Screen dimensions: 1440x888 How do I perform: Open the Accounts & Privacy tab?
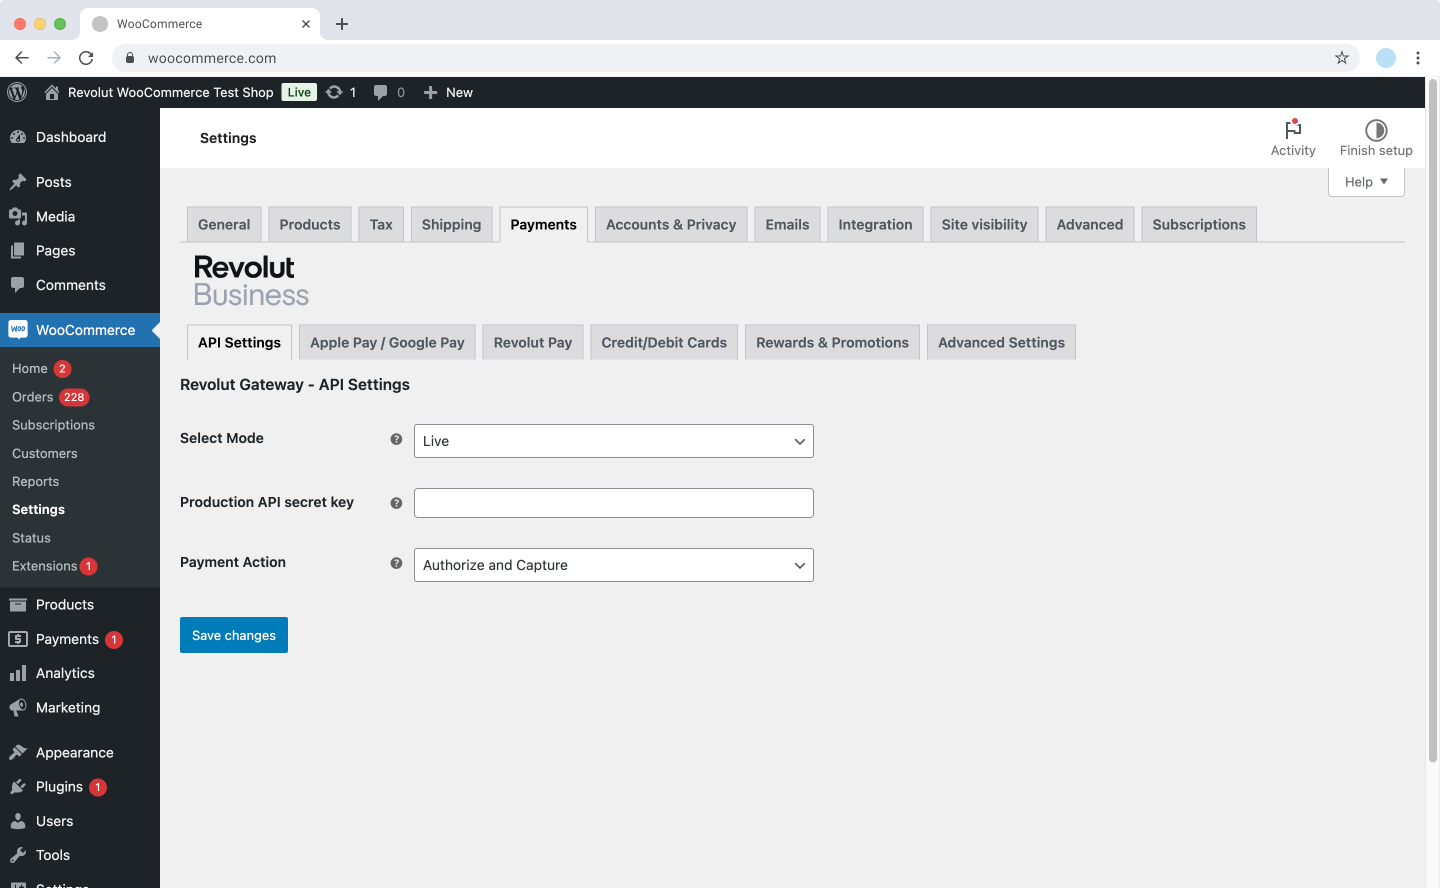click(671, 224)
